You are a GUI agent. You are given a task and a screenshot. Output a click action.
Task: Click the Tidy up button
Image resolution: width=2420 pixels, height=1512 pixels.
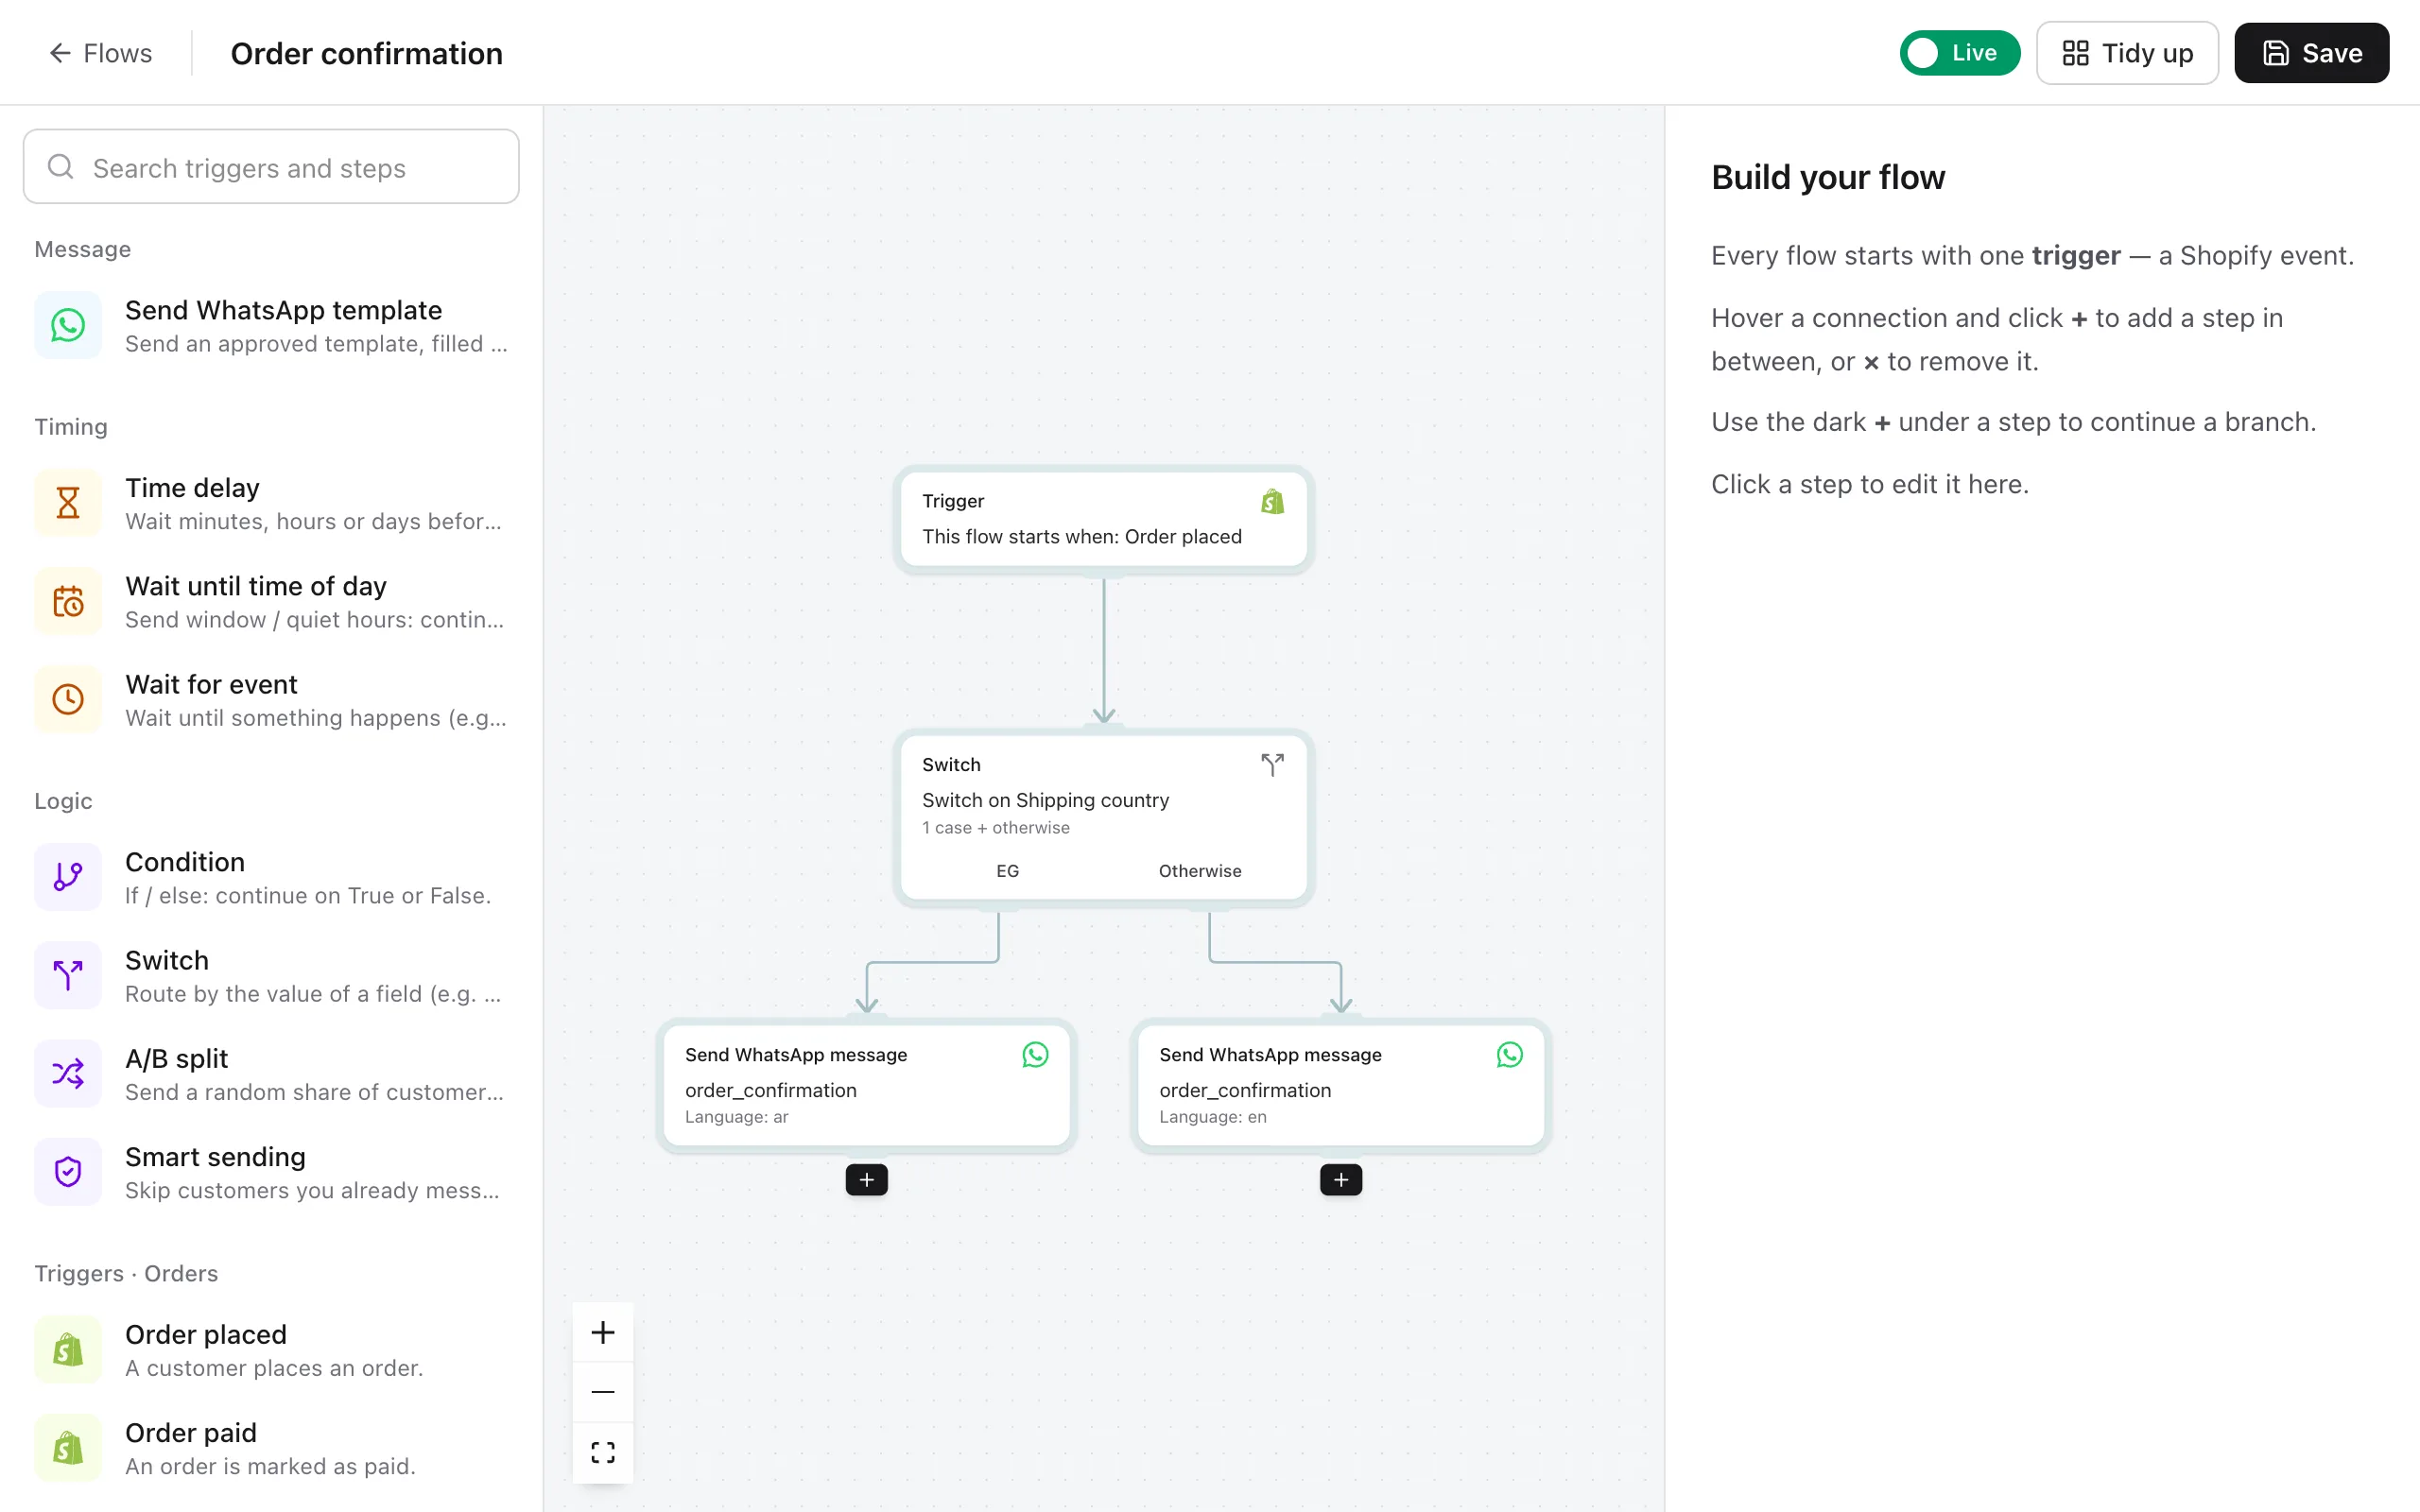click(2127, 53)
